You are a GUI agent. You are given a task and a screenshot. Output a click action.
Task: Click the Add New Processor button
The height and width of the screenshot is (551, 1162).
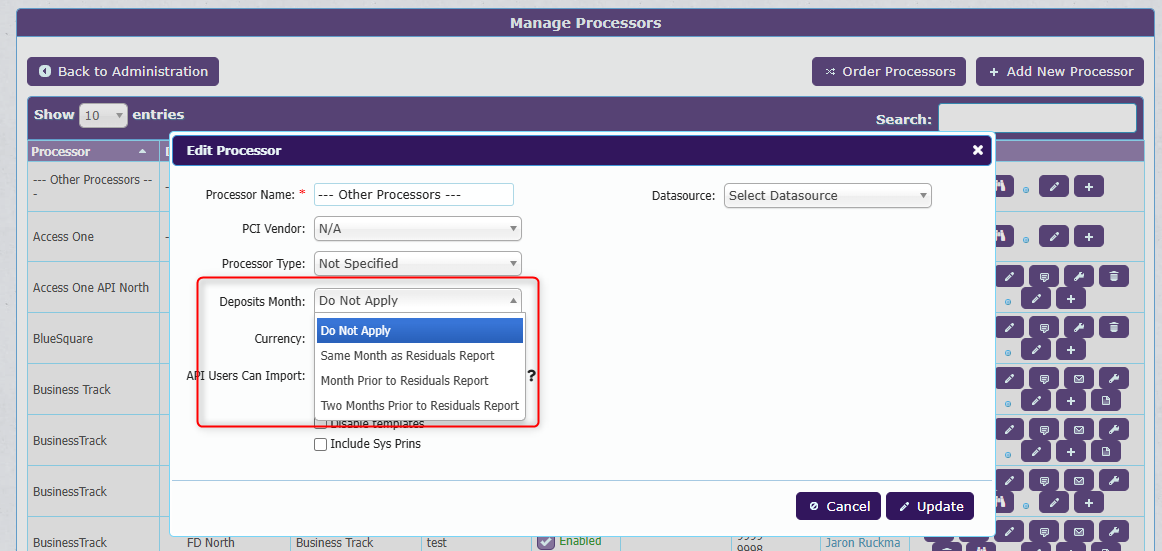(1060, 71)
